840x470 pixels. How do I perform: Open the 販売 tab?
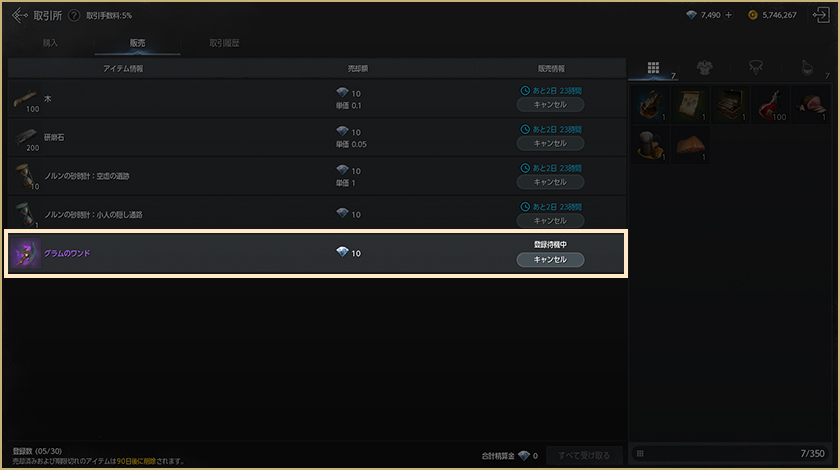(137, 43)
